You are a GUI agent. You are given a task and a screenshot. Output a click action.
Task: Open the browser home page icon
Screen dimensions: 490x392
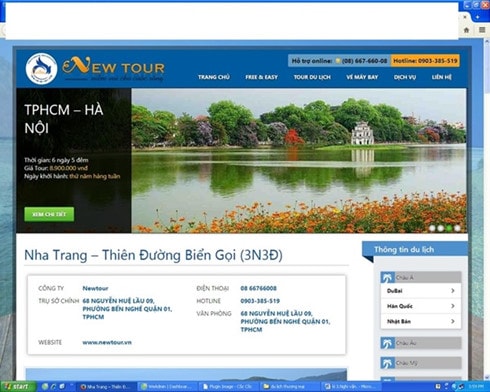coord(466,30)
